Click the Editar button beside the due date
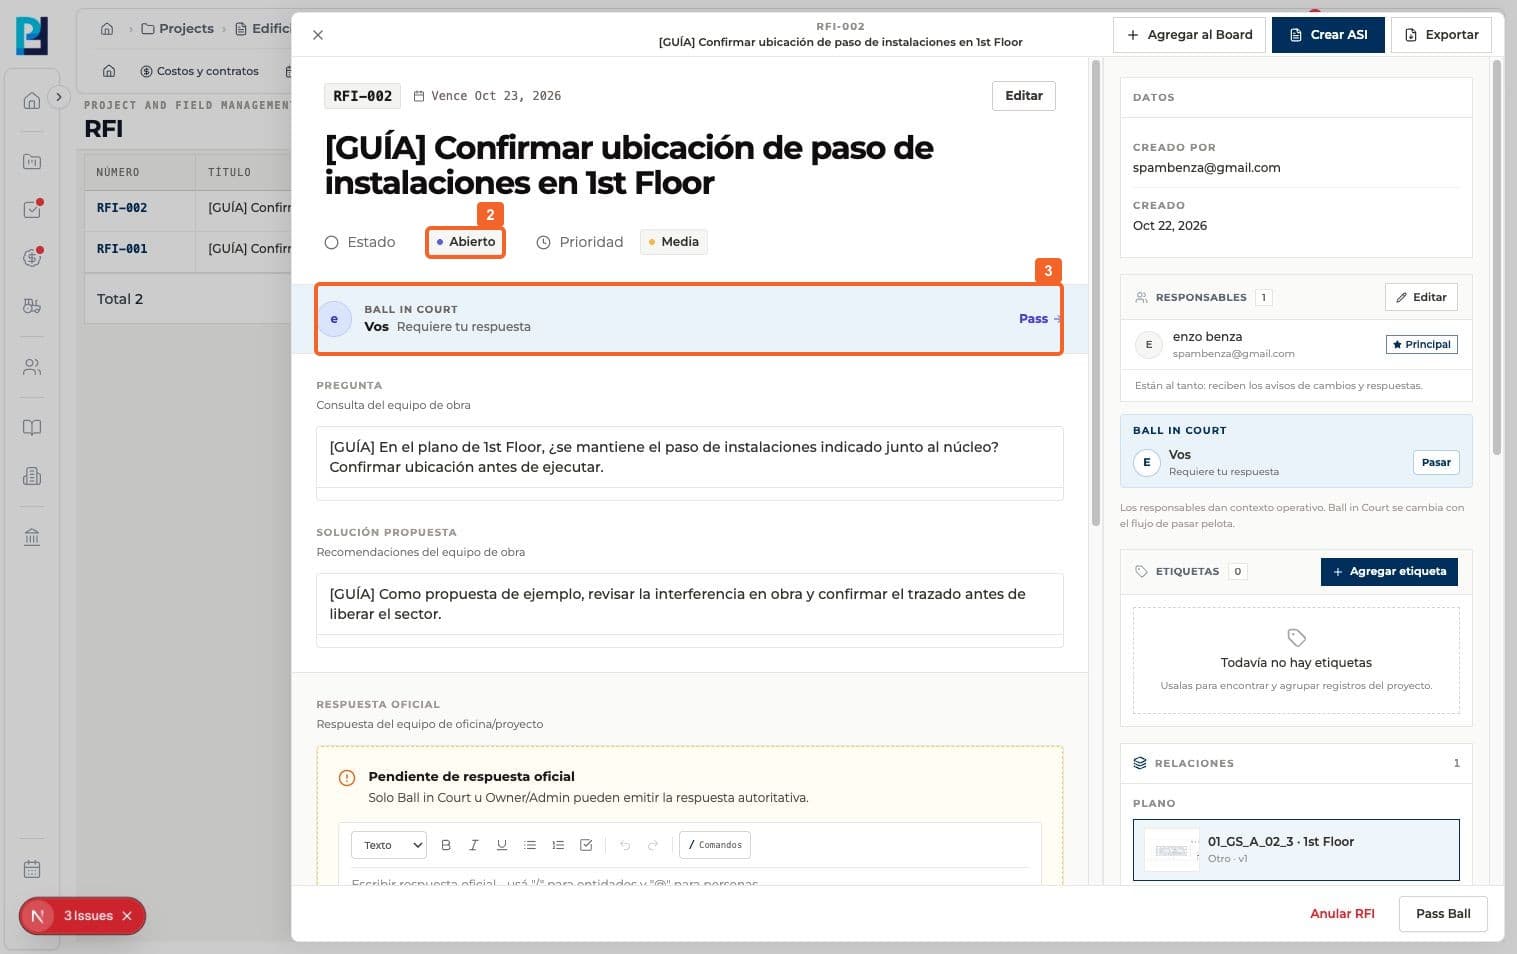The height and width of the screenshot is (954, 1517). click(1023, 96)
